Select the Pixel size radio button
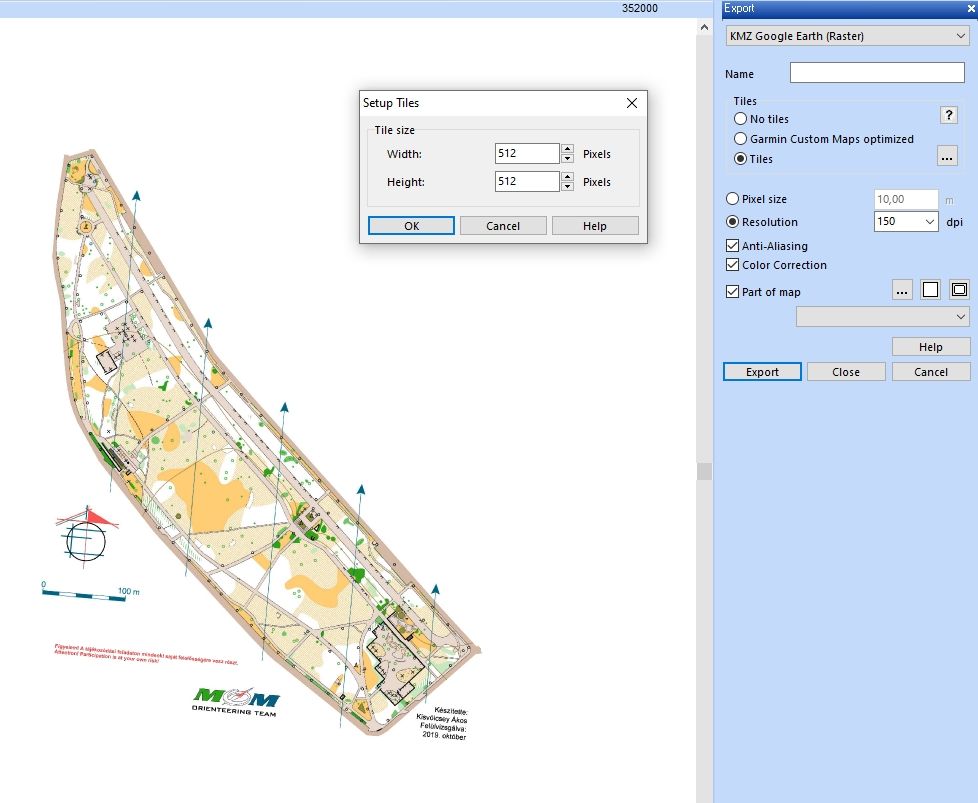Image resolution: width=978 pixels, height=803 pixels. click(x=733, y=199)
